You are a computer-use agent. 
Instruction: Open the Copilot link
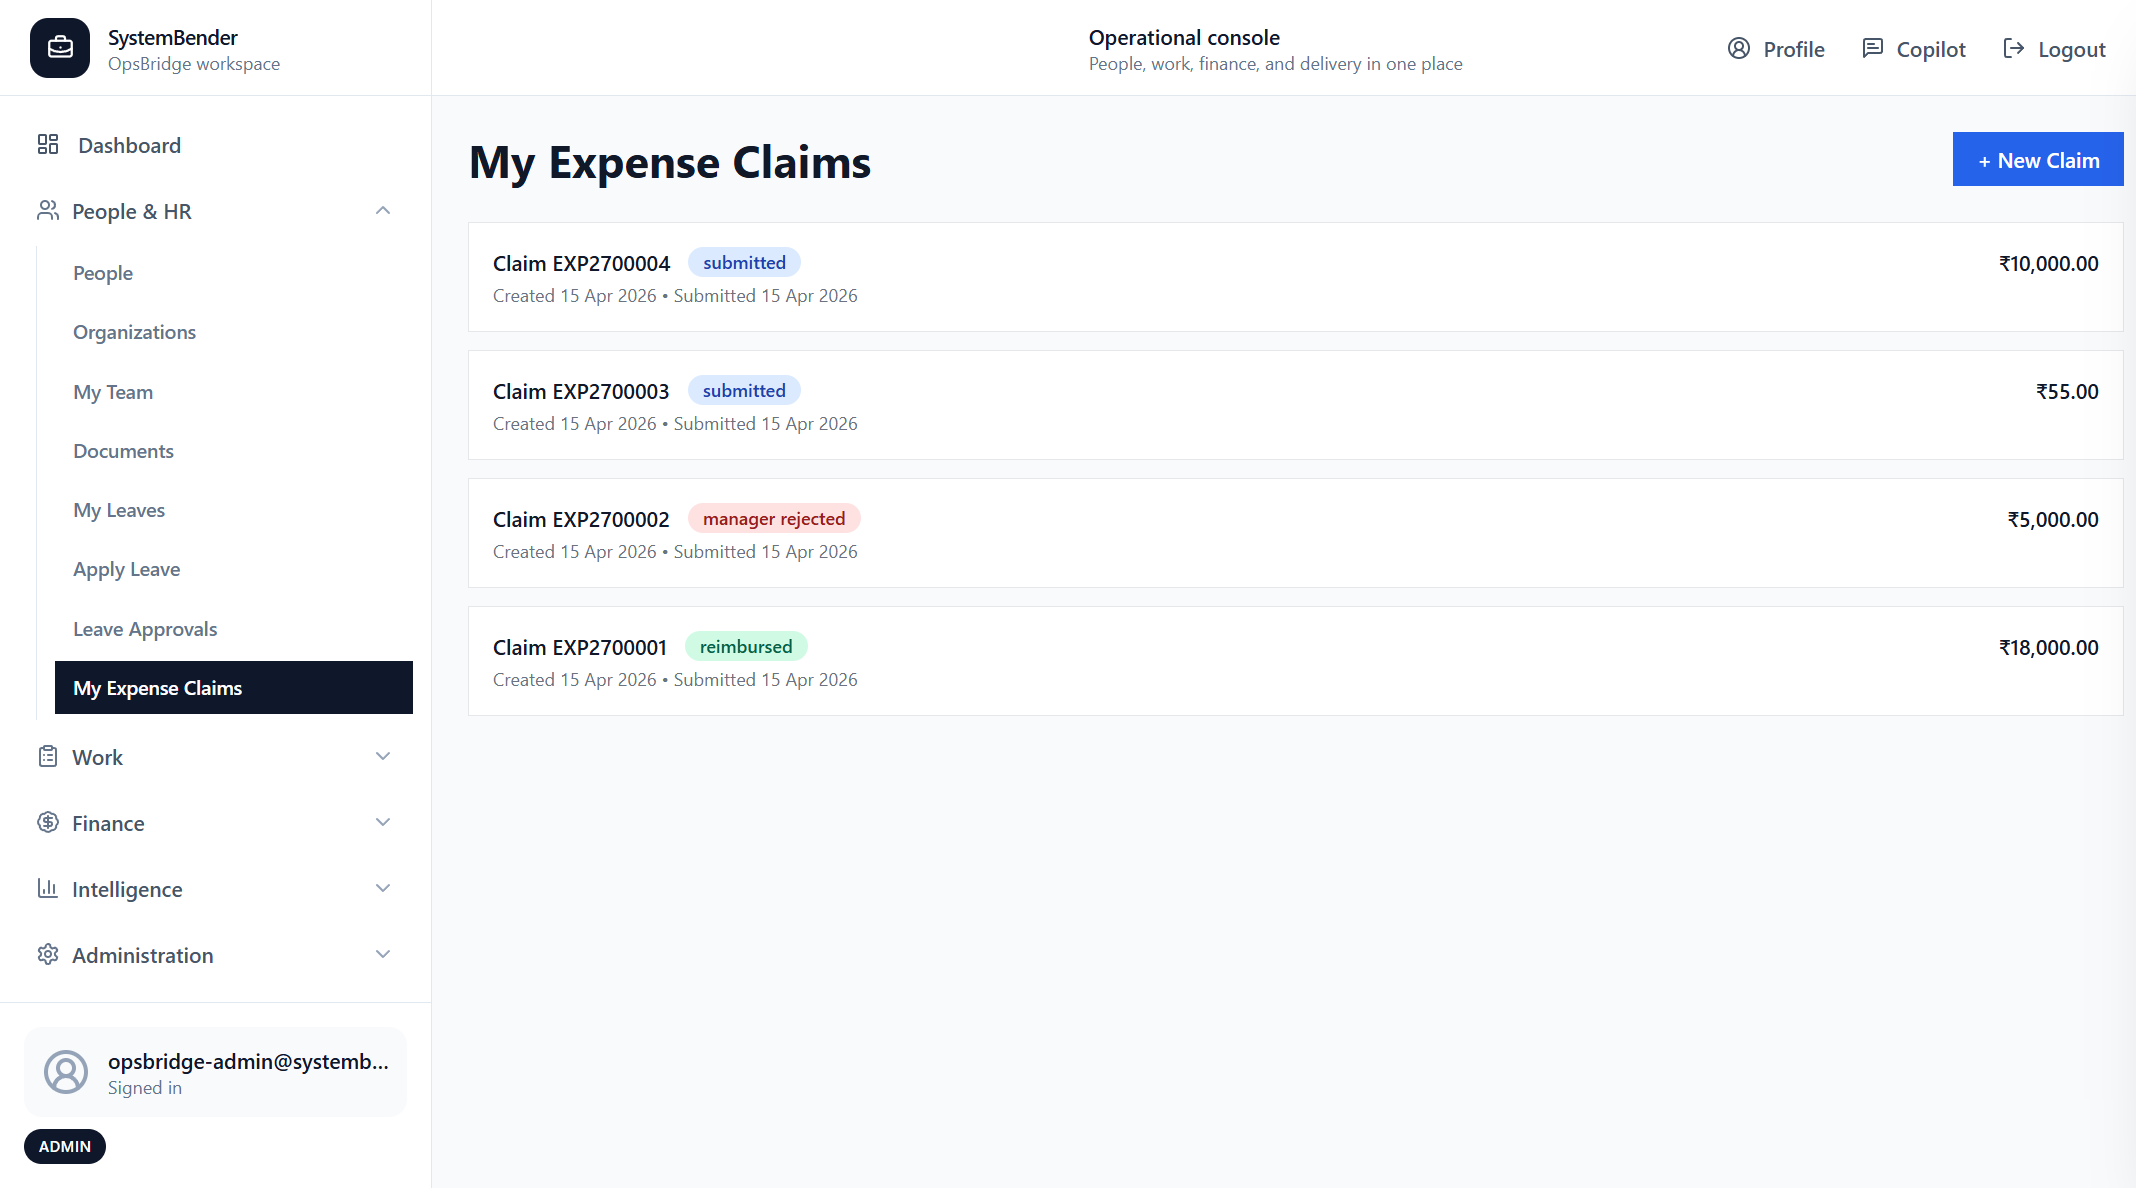coord(1914,49)
